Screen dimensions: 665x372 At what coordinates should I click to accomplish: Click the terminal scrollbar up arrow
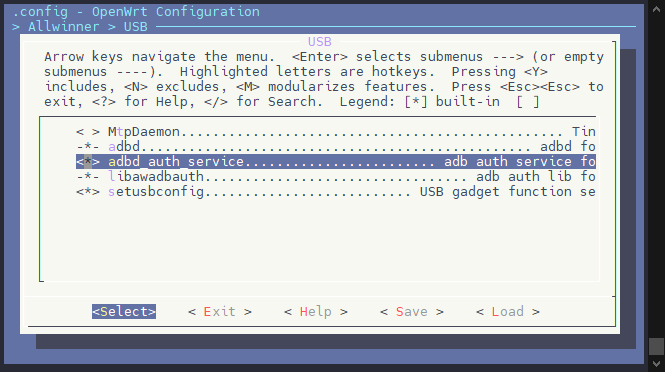[657, 9]
